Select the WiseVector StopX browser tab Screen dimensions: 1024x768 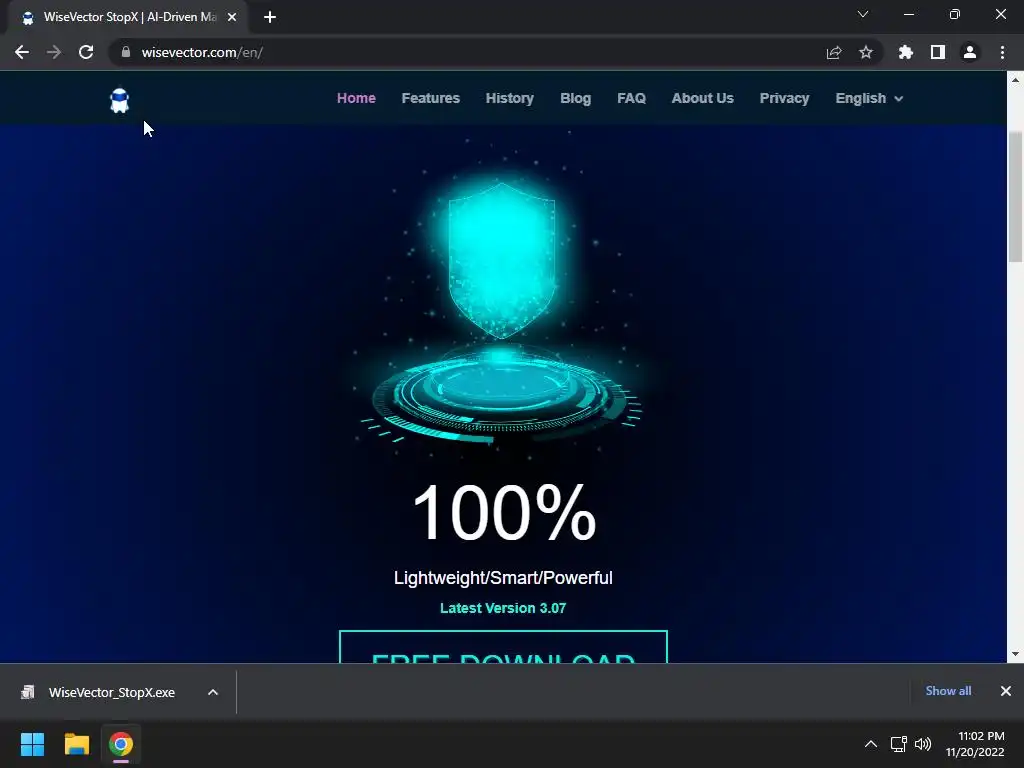pos(127,18)
